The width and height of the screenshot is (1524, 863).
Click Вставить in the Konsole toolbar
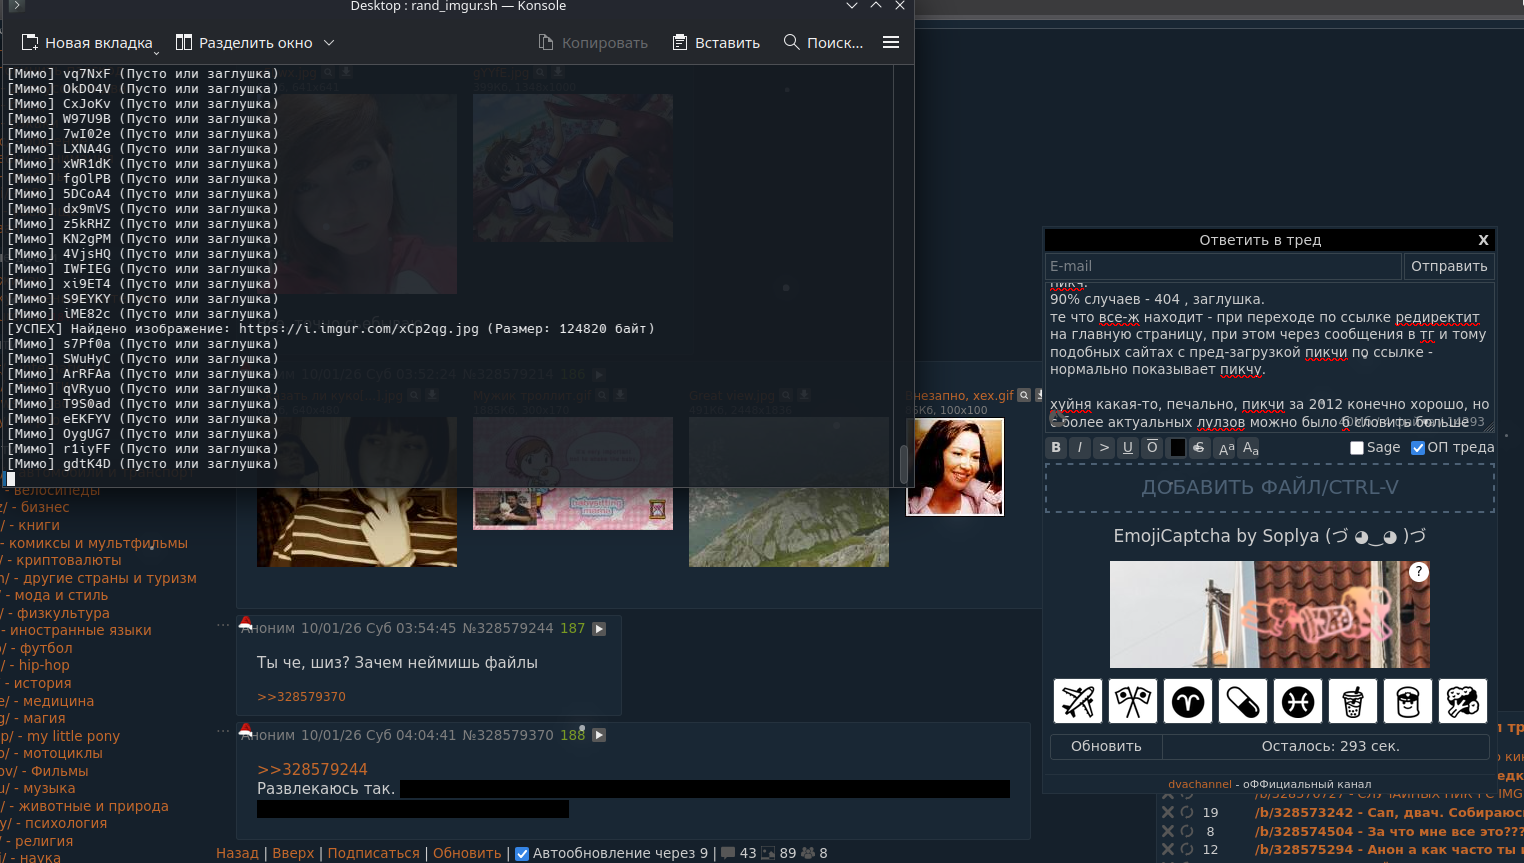(x=716, y=43)
